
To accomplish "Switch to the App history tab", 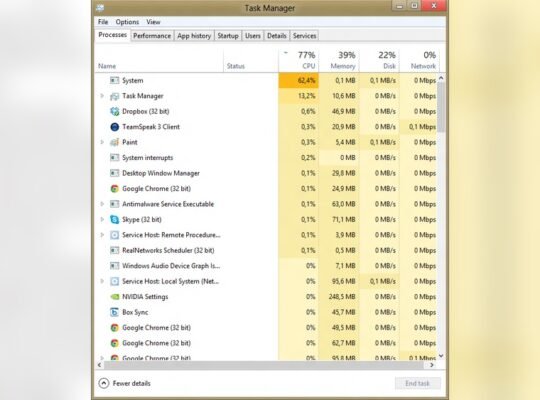I will (x=194, y=36).
